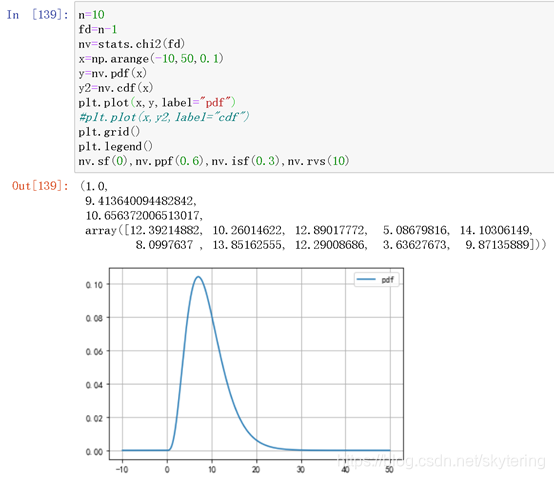Click array value 12.89017772
The image size is (554, 479).
tap(331, 230)
